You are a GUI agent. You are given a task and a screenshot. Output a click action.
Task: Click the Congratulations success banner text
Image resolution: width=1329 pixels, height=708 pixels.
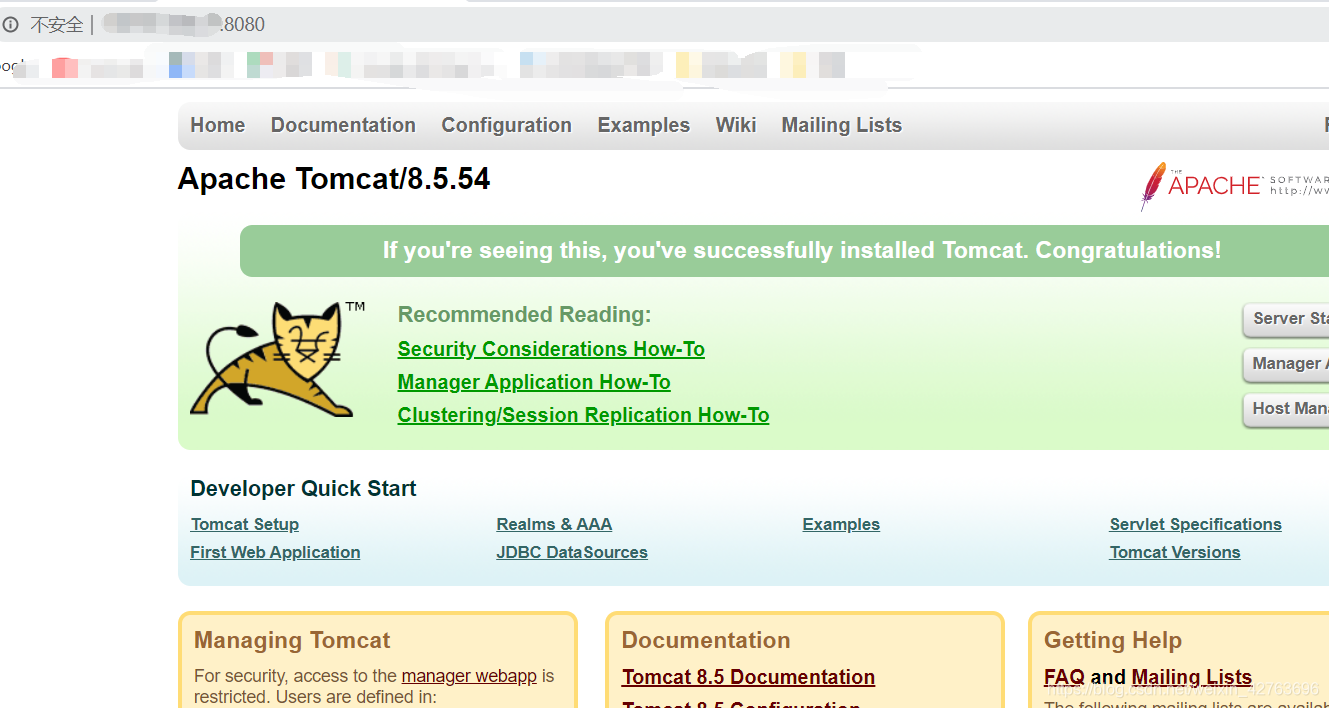coord(802,251)
